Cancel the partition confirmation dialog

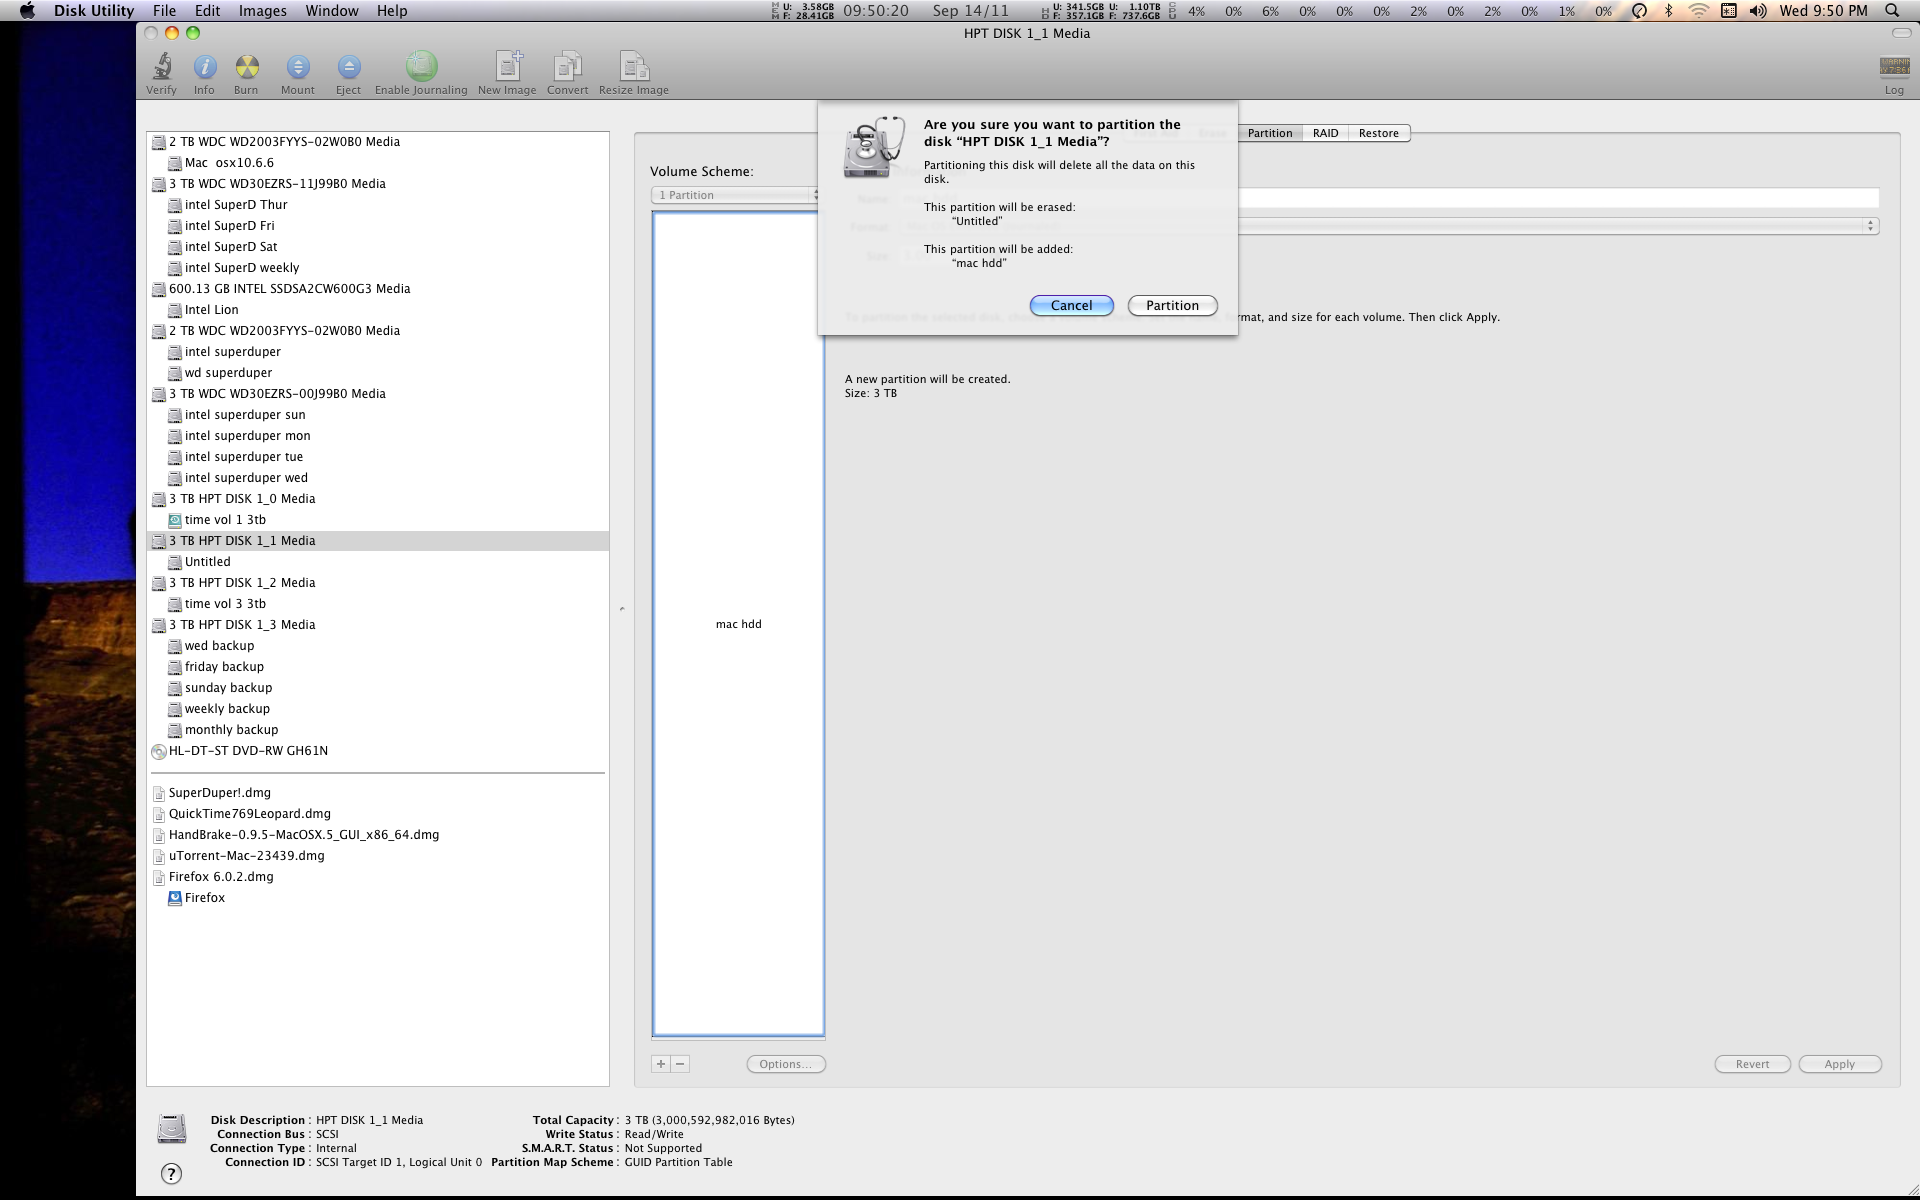point(1071,306)
